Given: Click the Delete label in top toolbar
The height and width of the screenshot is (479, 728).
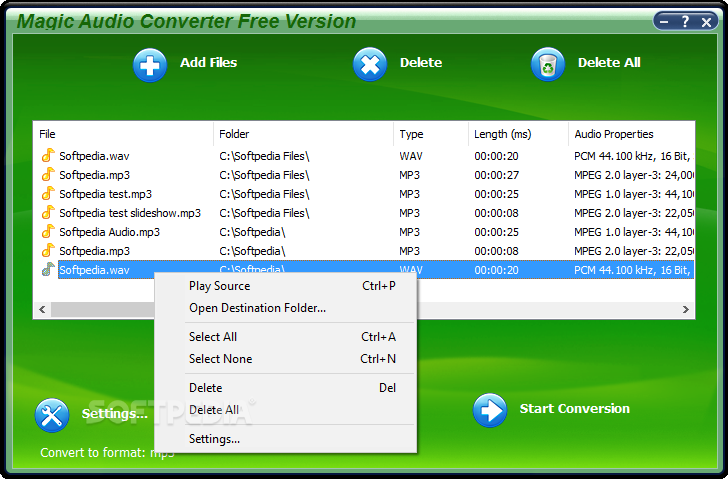Looking at the screenshot, I should pyautogui.click(x=421, y=63).
